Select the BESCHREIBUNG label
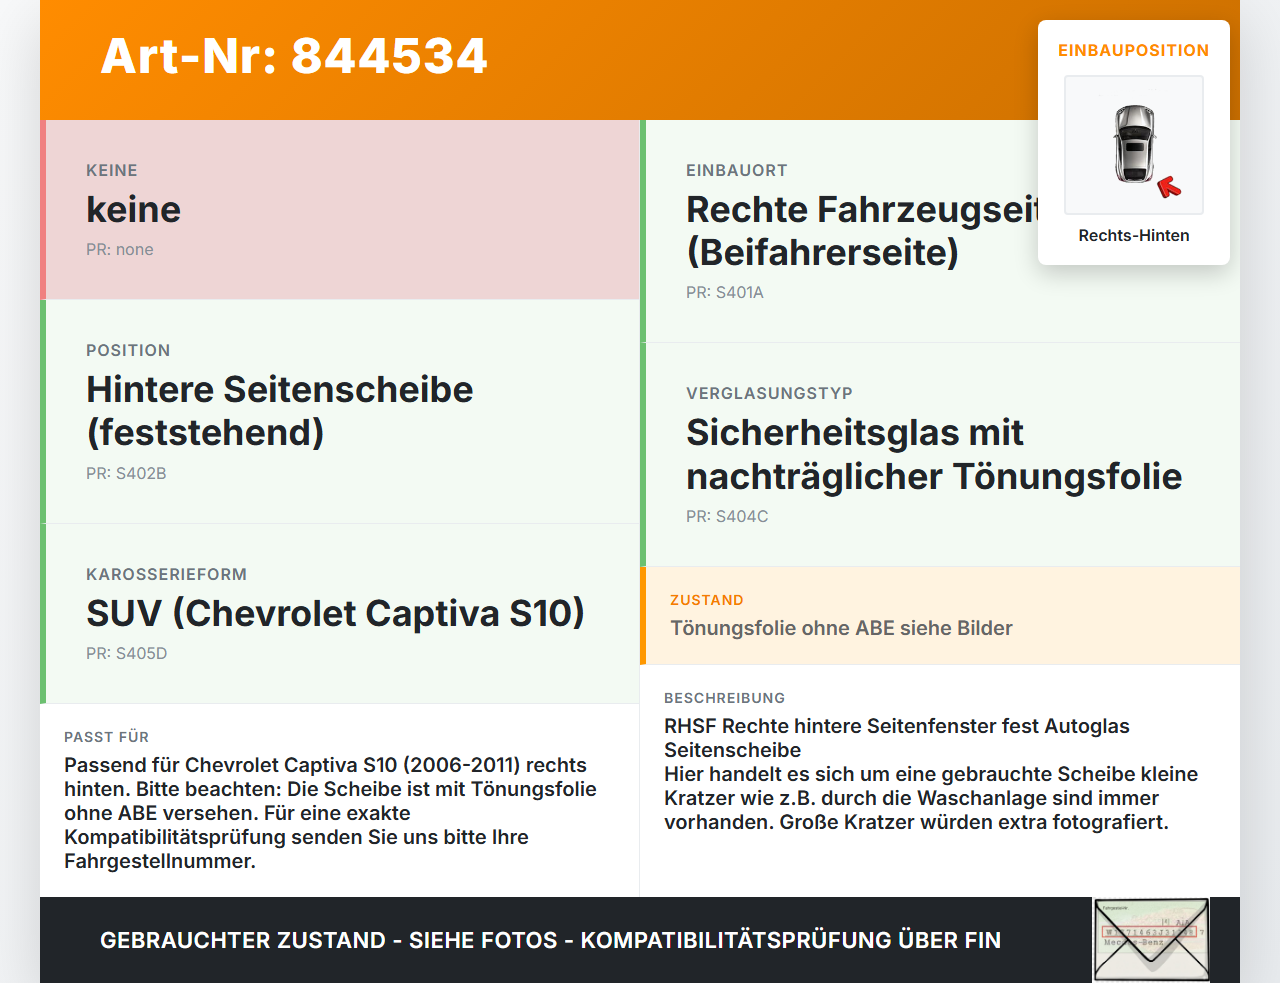The height and width of the screenshot is (983, 1280). coord(725,698)
